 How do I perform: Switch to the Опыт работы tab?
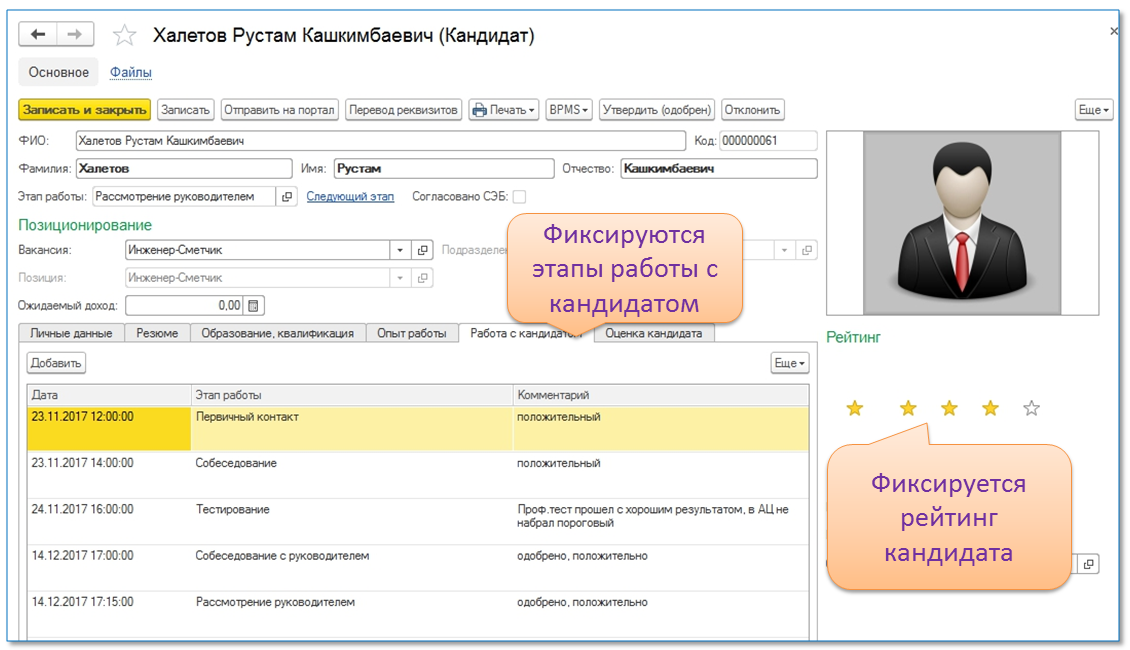click(x=411, y=333)
